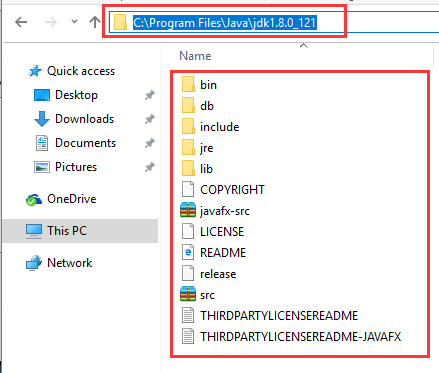This screenshot has height=373, width=439.
Task: Click the OneDrive cloud icon
Action: (x=34, y=200)
